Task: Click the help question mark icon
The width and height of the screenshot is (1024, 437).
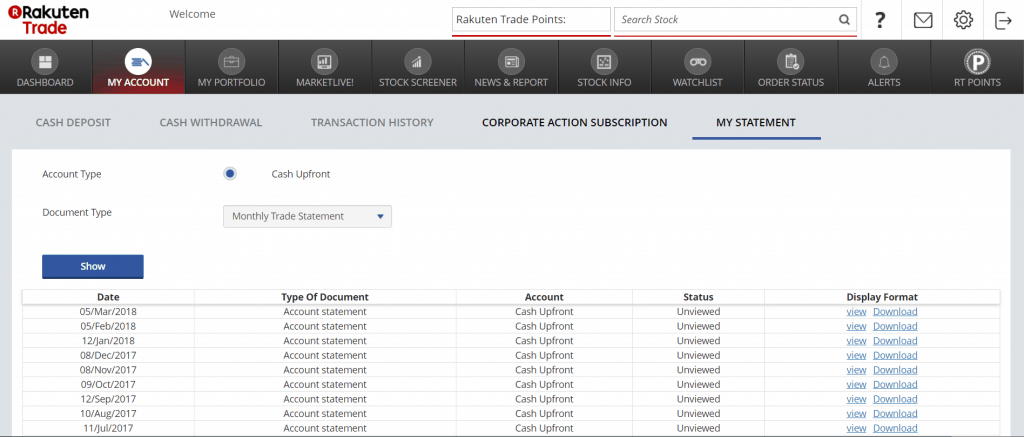Action: pyautogui.click(x=880, y=20)
